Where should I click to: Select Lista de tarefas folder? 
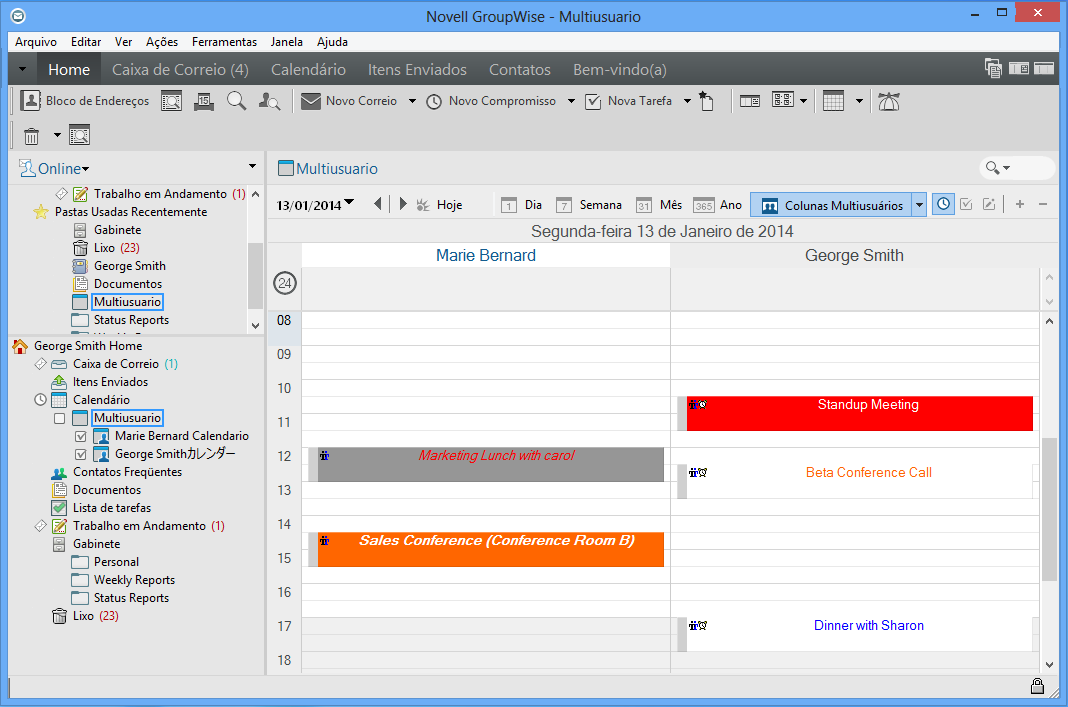click(x=112, y=508)
